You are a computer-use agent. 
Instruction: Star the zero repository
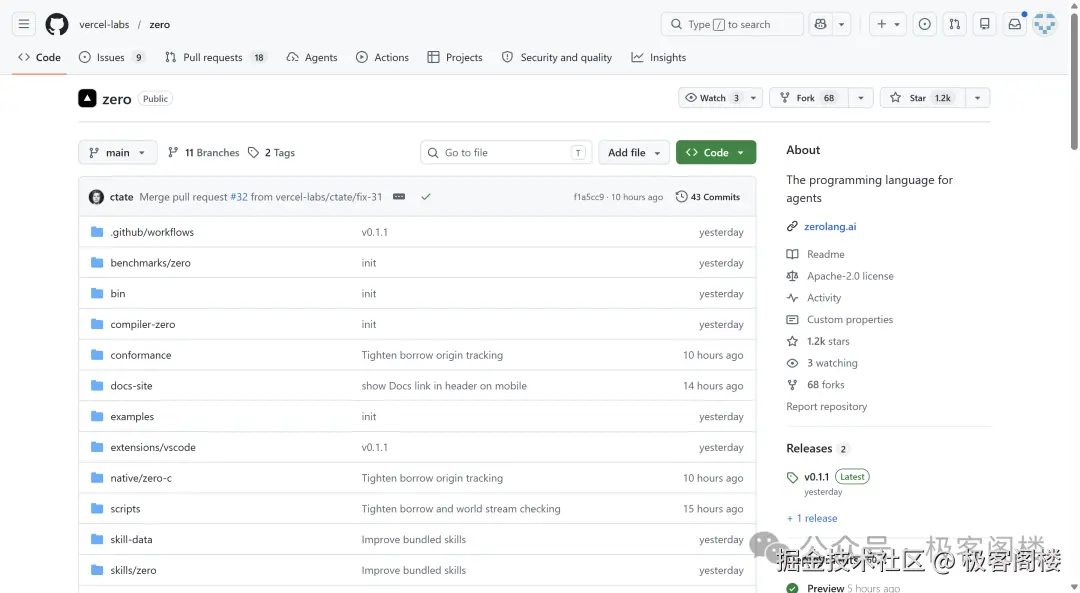[x=922, y=98]
